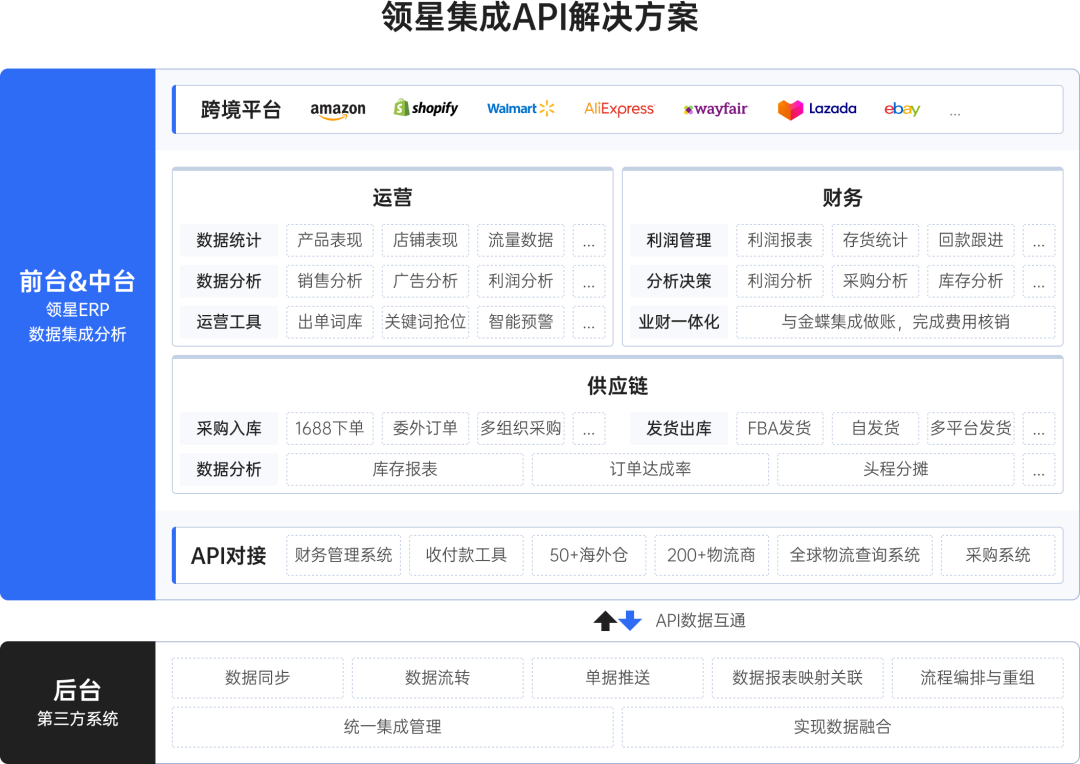Open the 1688下单 item
This screenshot has height=764, width=1080.
click(330, 428)
